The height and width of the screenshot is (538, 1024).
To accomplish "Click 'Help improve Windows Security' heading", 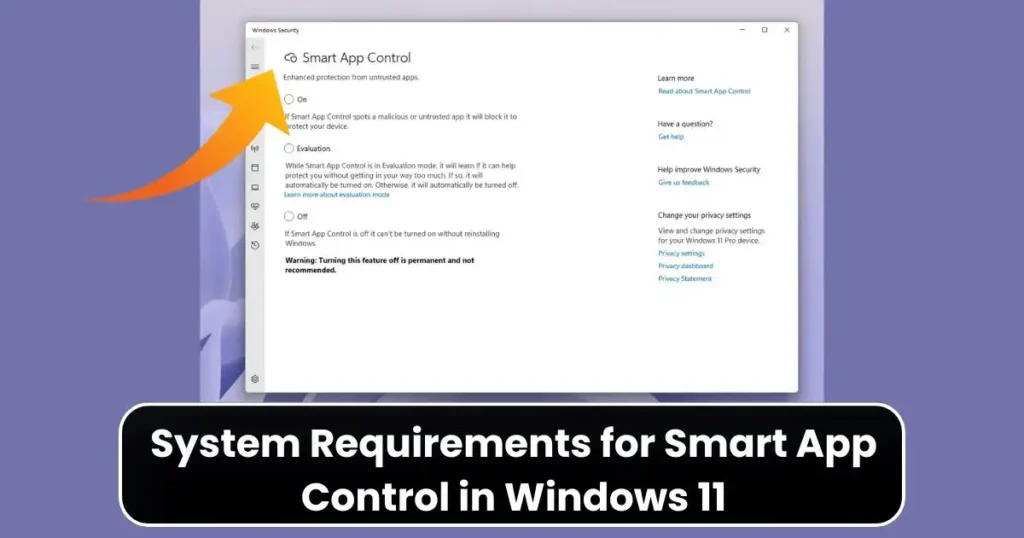I will point(709,170).
